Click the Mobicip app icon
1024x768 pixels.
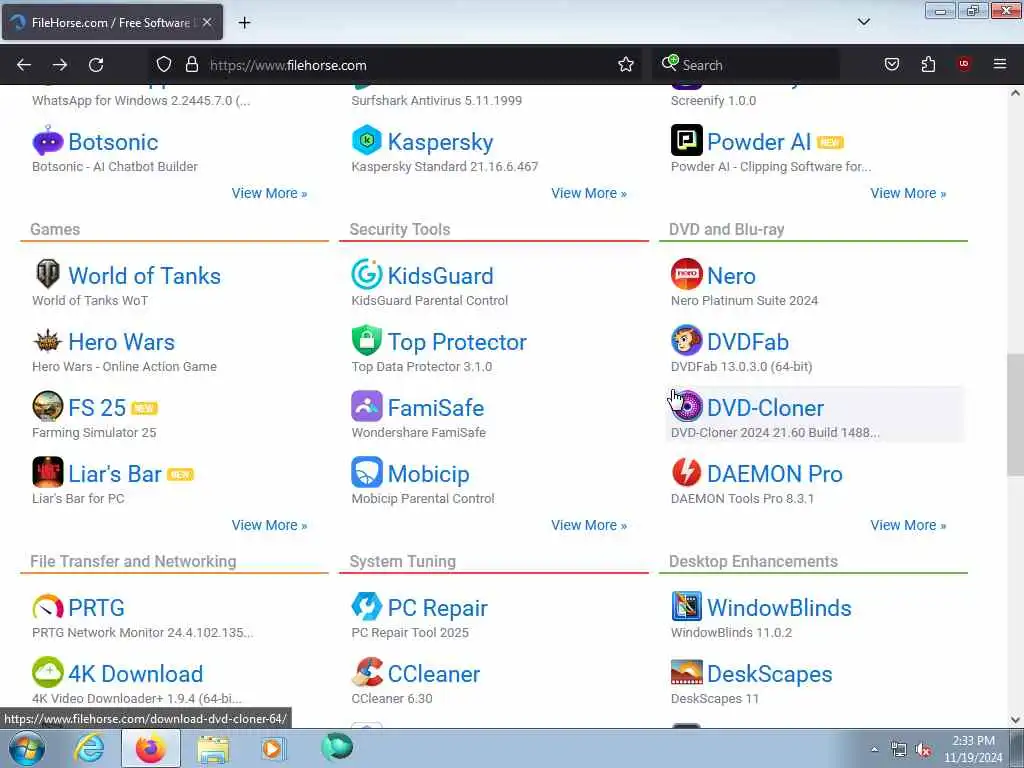tap(367, 472)
